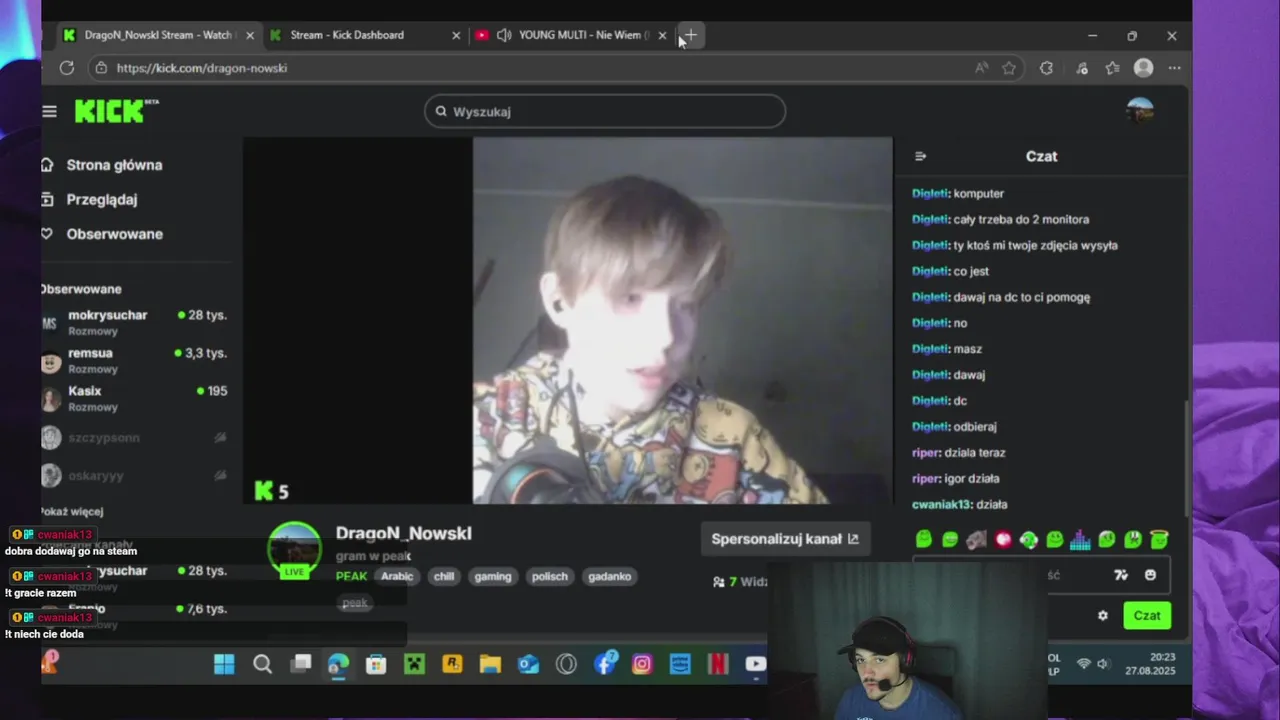Open browser settings three-dots menu

[x=1174, y=68]
